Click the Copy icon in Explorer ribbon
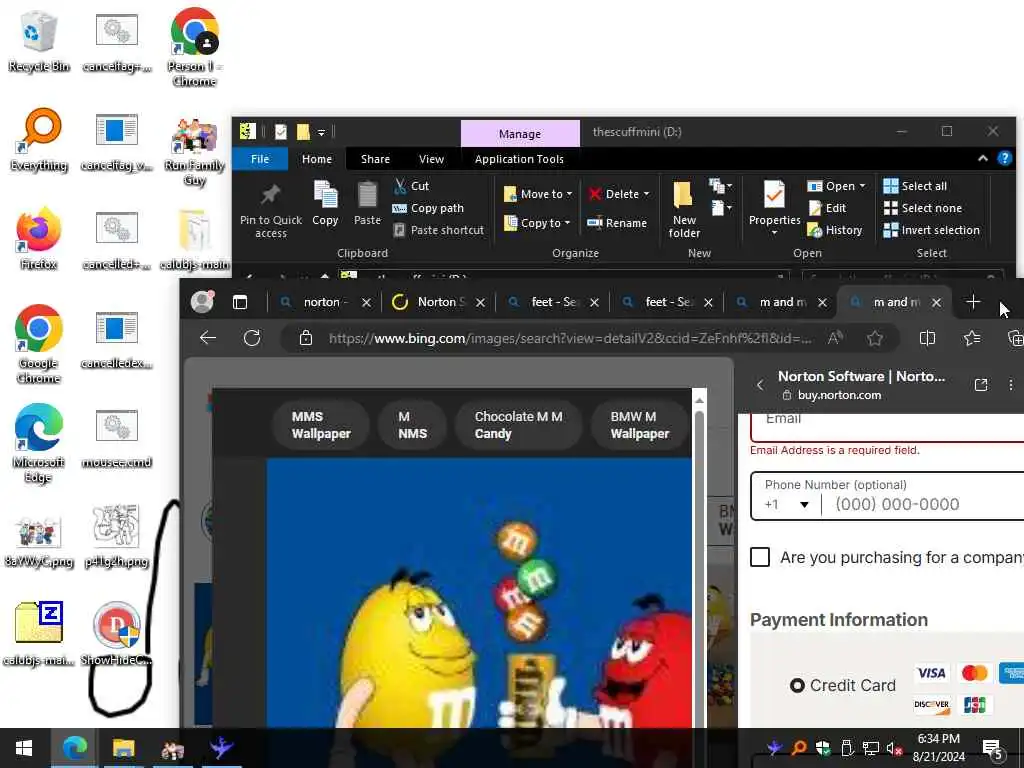 click(325, 203)
